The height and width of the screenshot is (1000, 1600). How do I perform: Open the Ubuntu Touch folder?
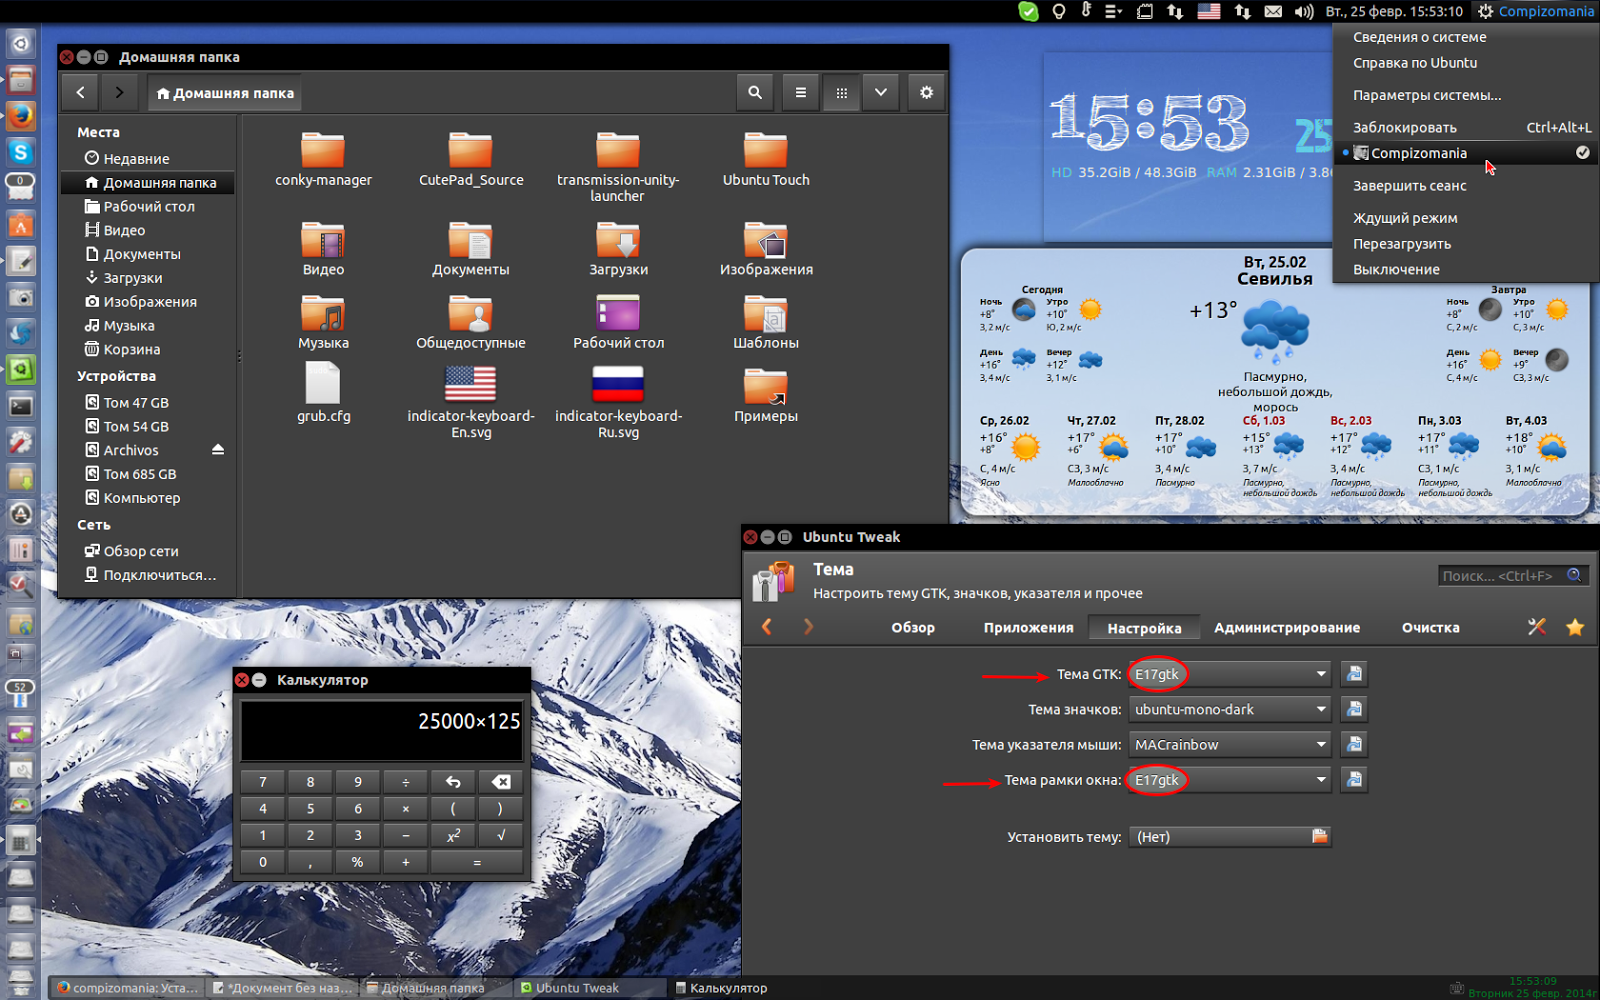pyautogui.click(x=766, y=160)
